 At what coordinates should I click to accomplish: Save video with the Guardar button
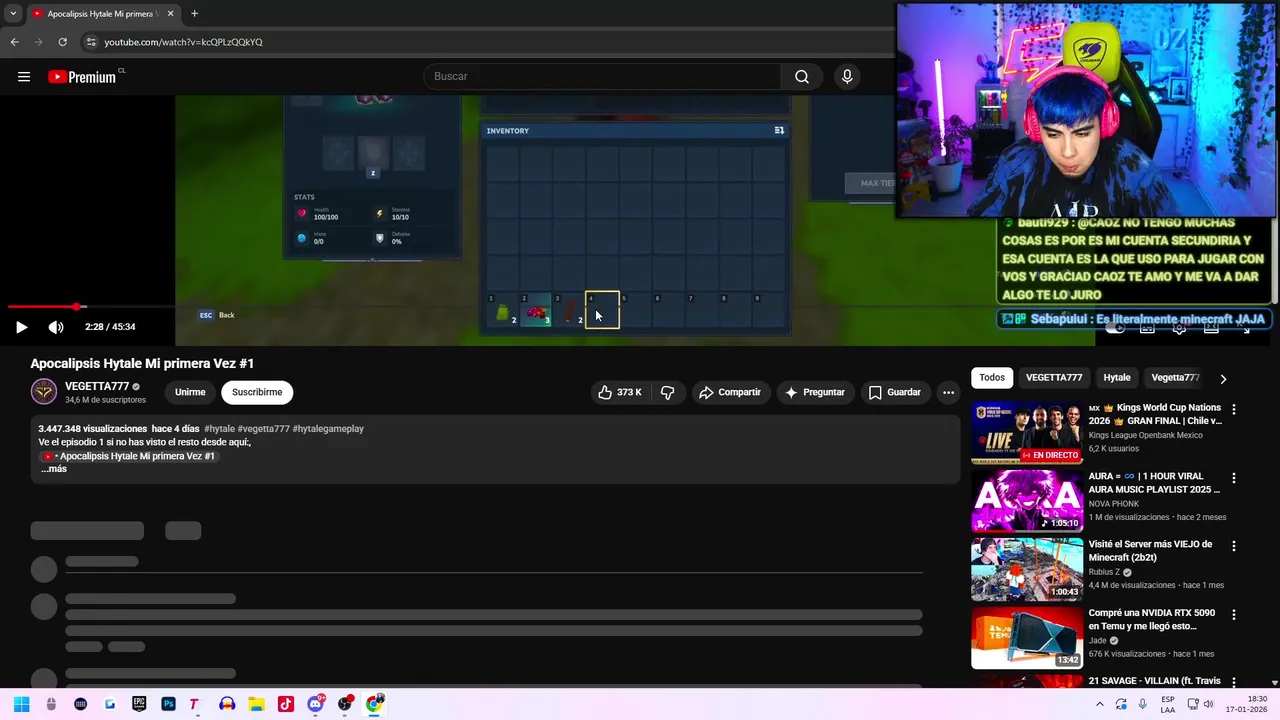894,393
